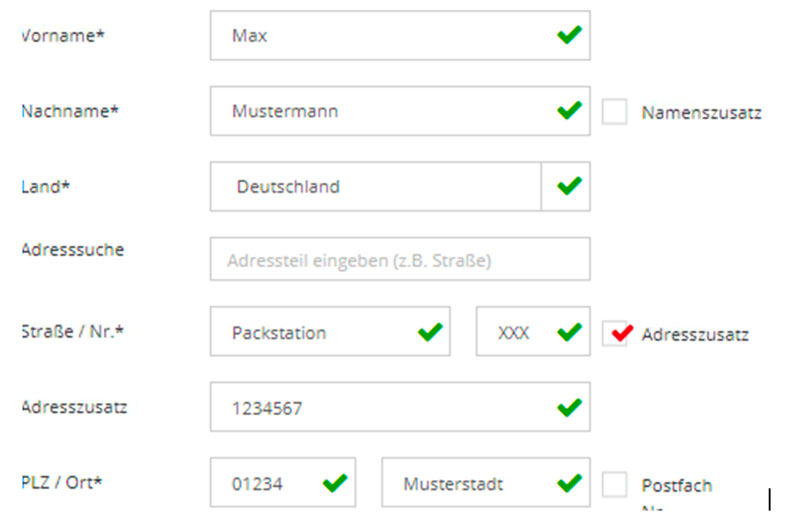Focus the Adresszusatz field with 1234567
Image resolution: width=800 pixels, height=515 pixels.
click(380, 407)
